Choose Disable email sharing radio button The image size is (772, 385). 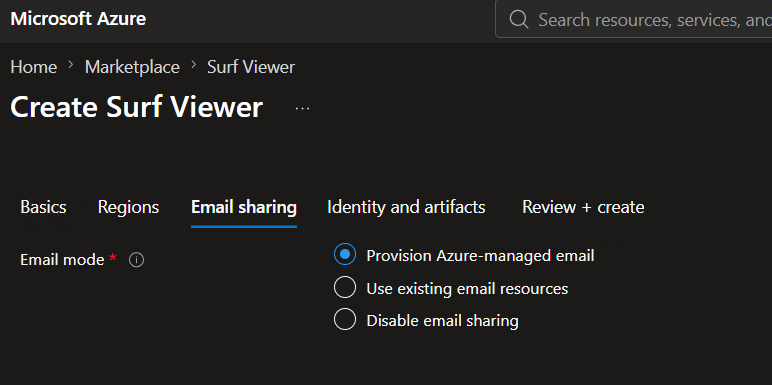point(345,320)
